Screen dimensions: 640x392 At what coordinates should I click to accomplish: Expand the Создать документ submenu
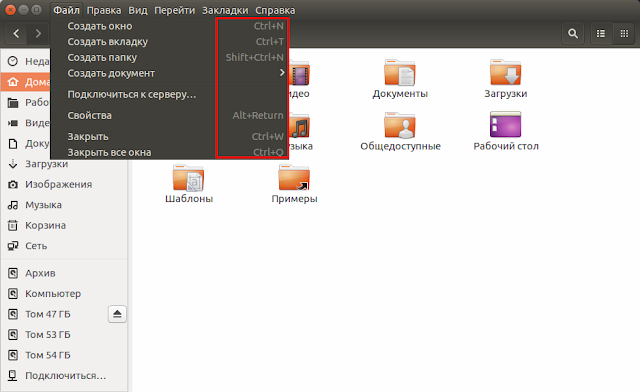[x=169, y=73]
